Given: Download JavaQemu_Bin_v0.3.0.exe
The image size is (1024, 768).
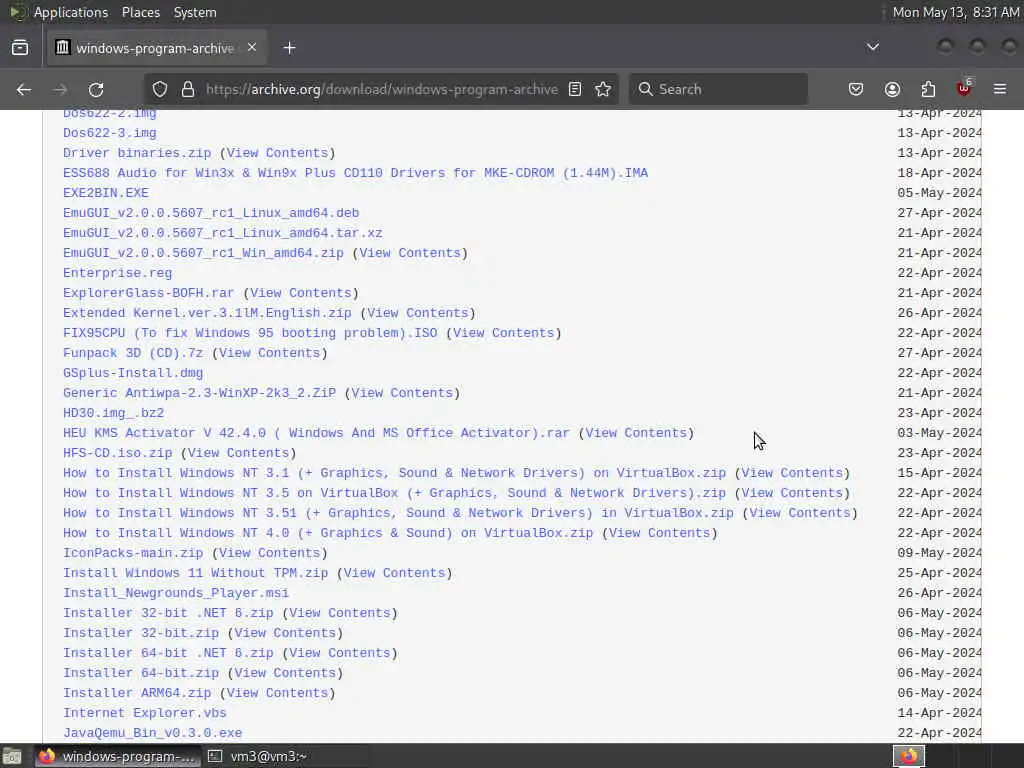Looking at the screenshot, I should click(152, 733).
